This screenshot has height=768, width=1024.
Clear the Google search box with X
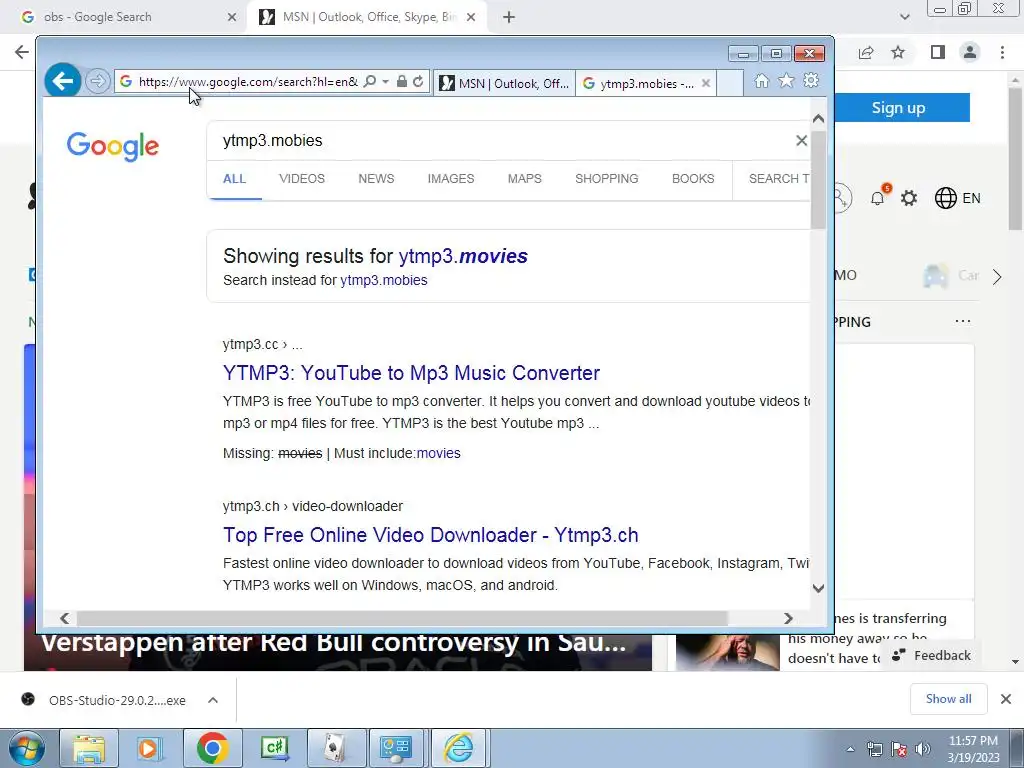[x=801, y=140]
